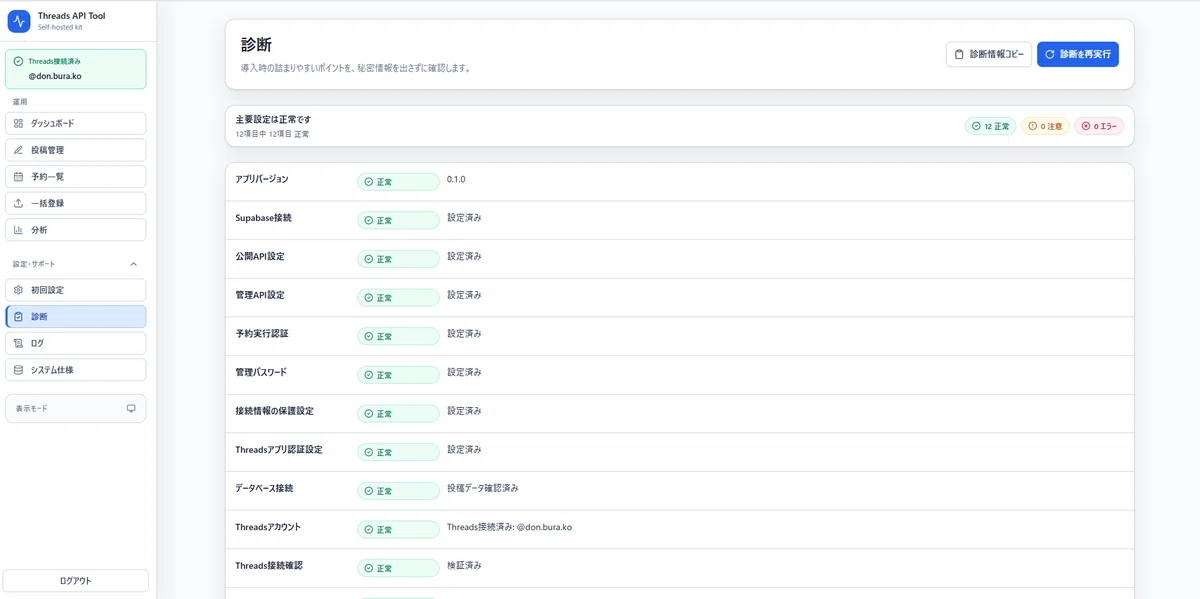Click the Threadsアプリ認証設定 row label
The height and width of the screenshot is (599, 1200).
tap(279, 450)
